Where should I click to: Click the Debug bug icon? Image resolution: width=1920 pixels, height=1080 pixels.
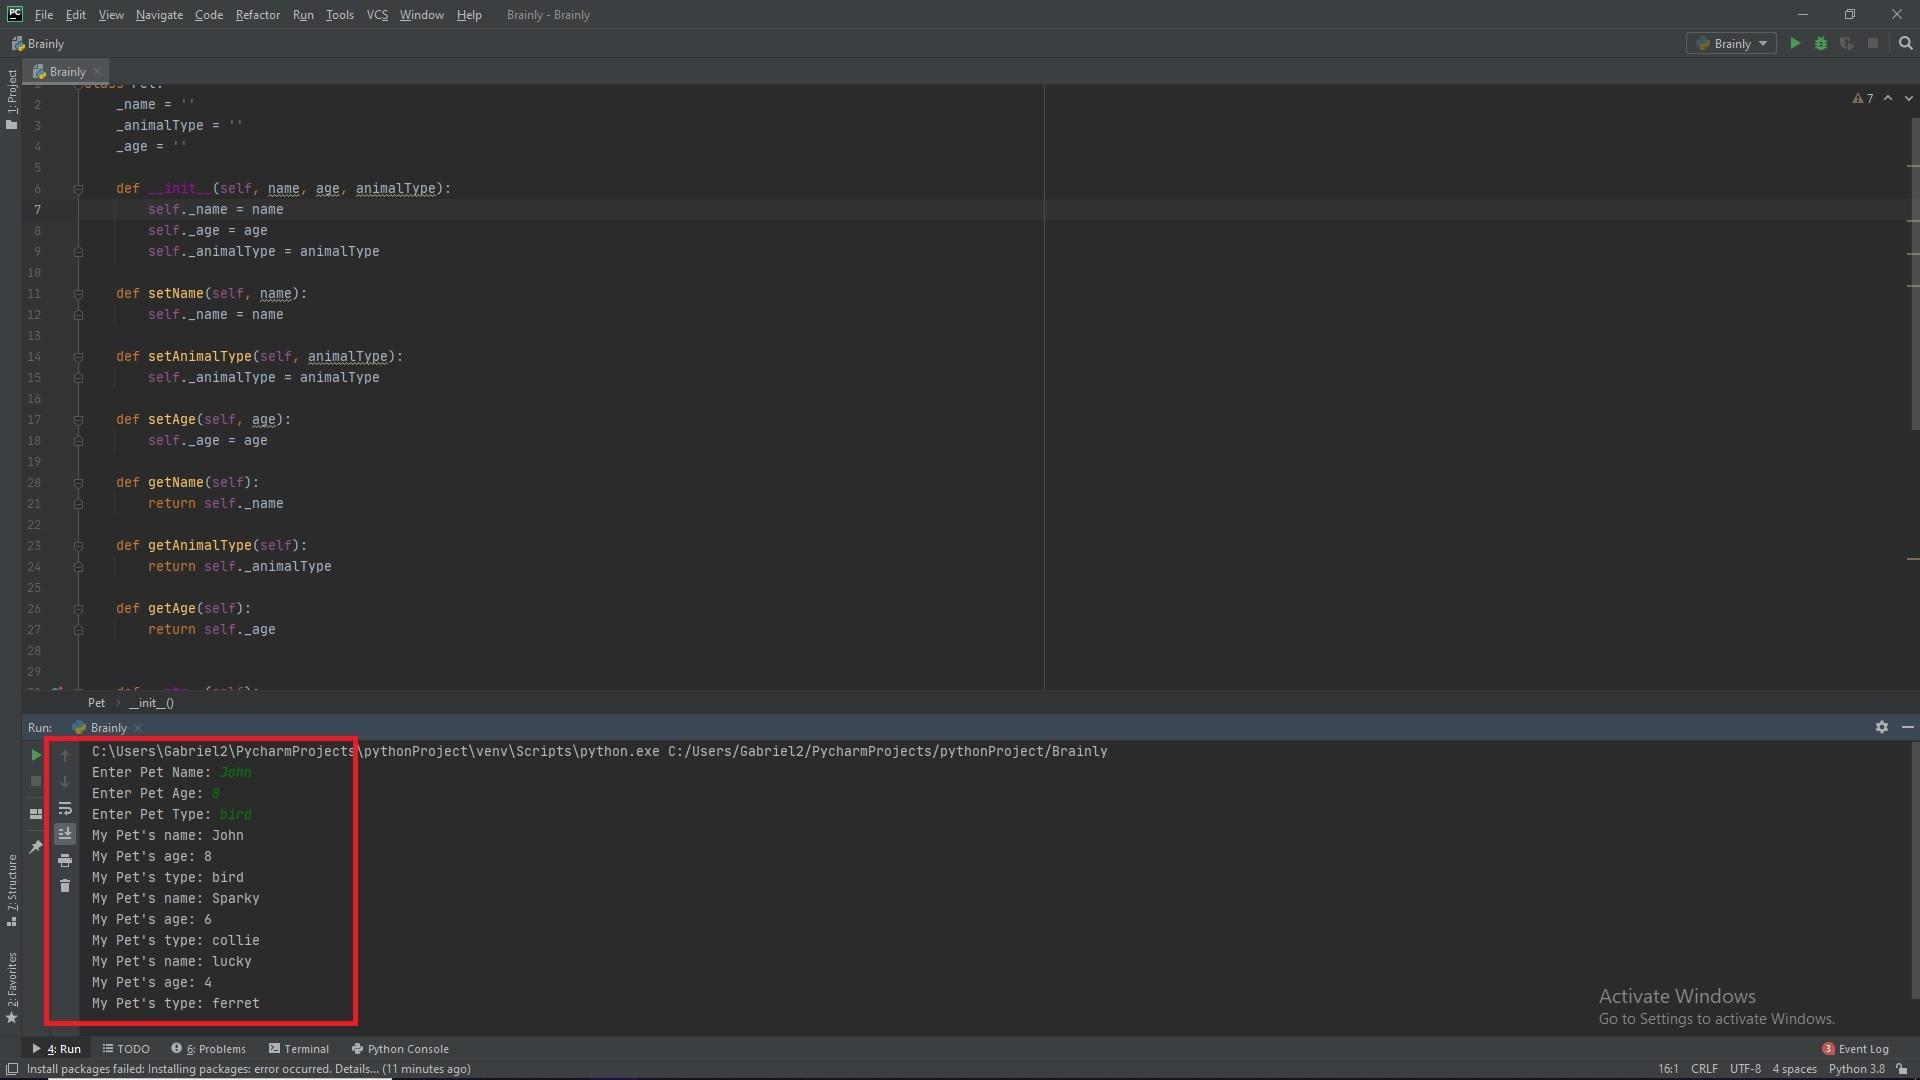point(1821,43)
